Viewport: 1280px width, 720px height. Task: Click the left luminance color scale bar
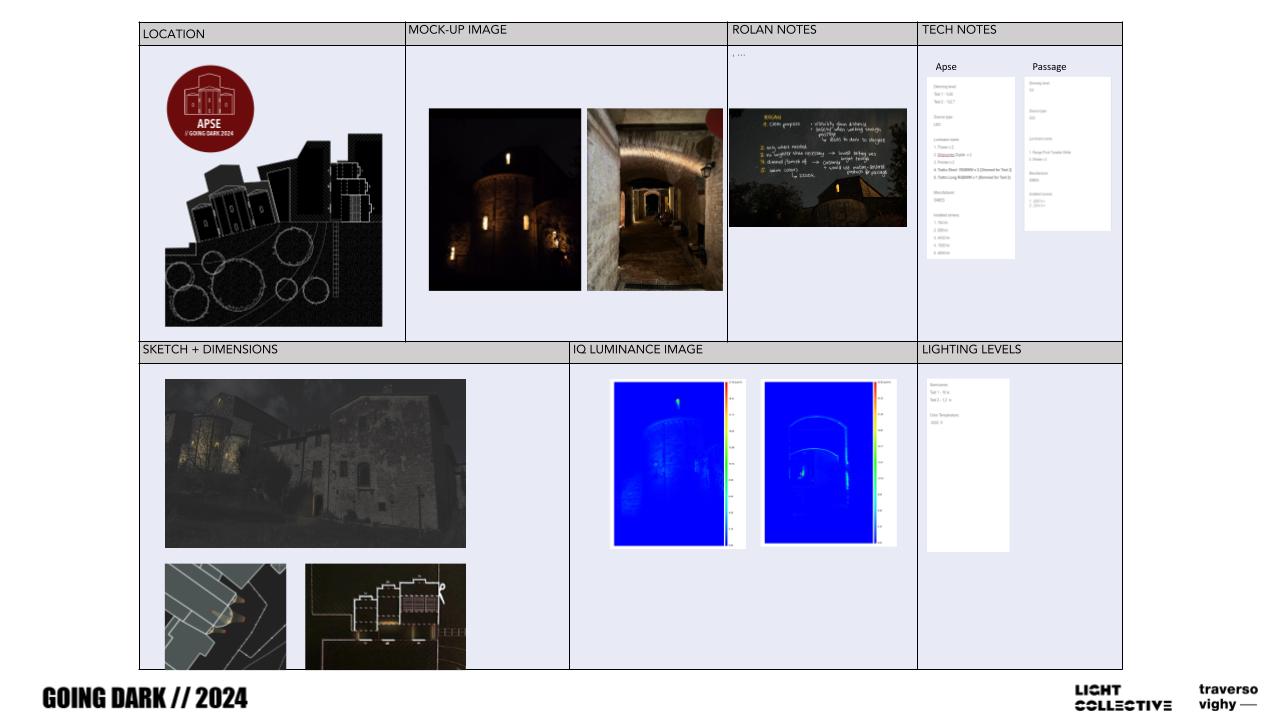coord(727,464)
